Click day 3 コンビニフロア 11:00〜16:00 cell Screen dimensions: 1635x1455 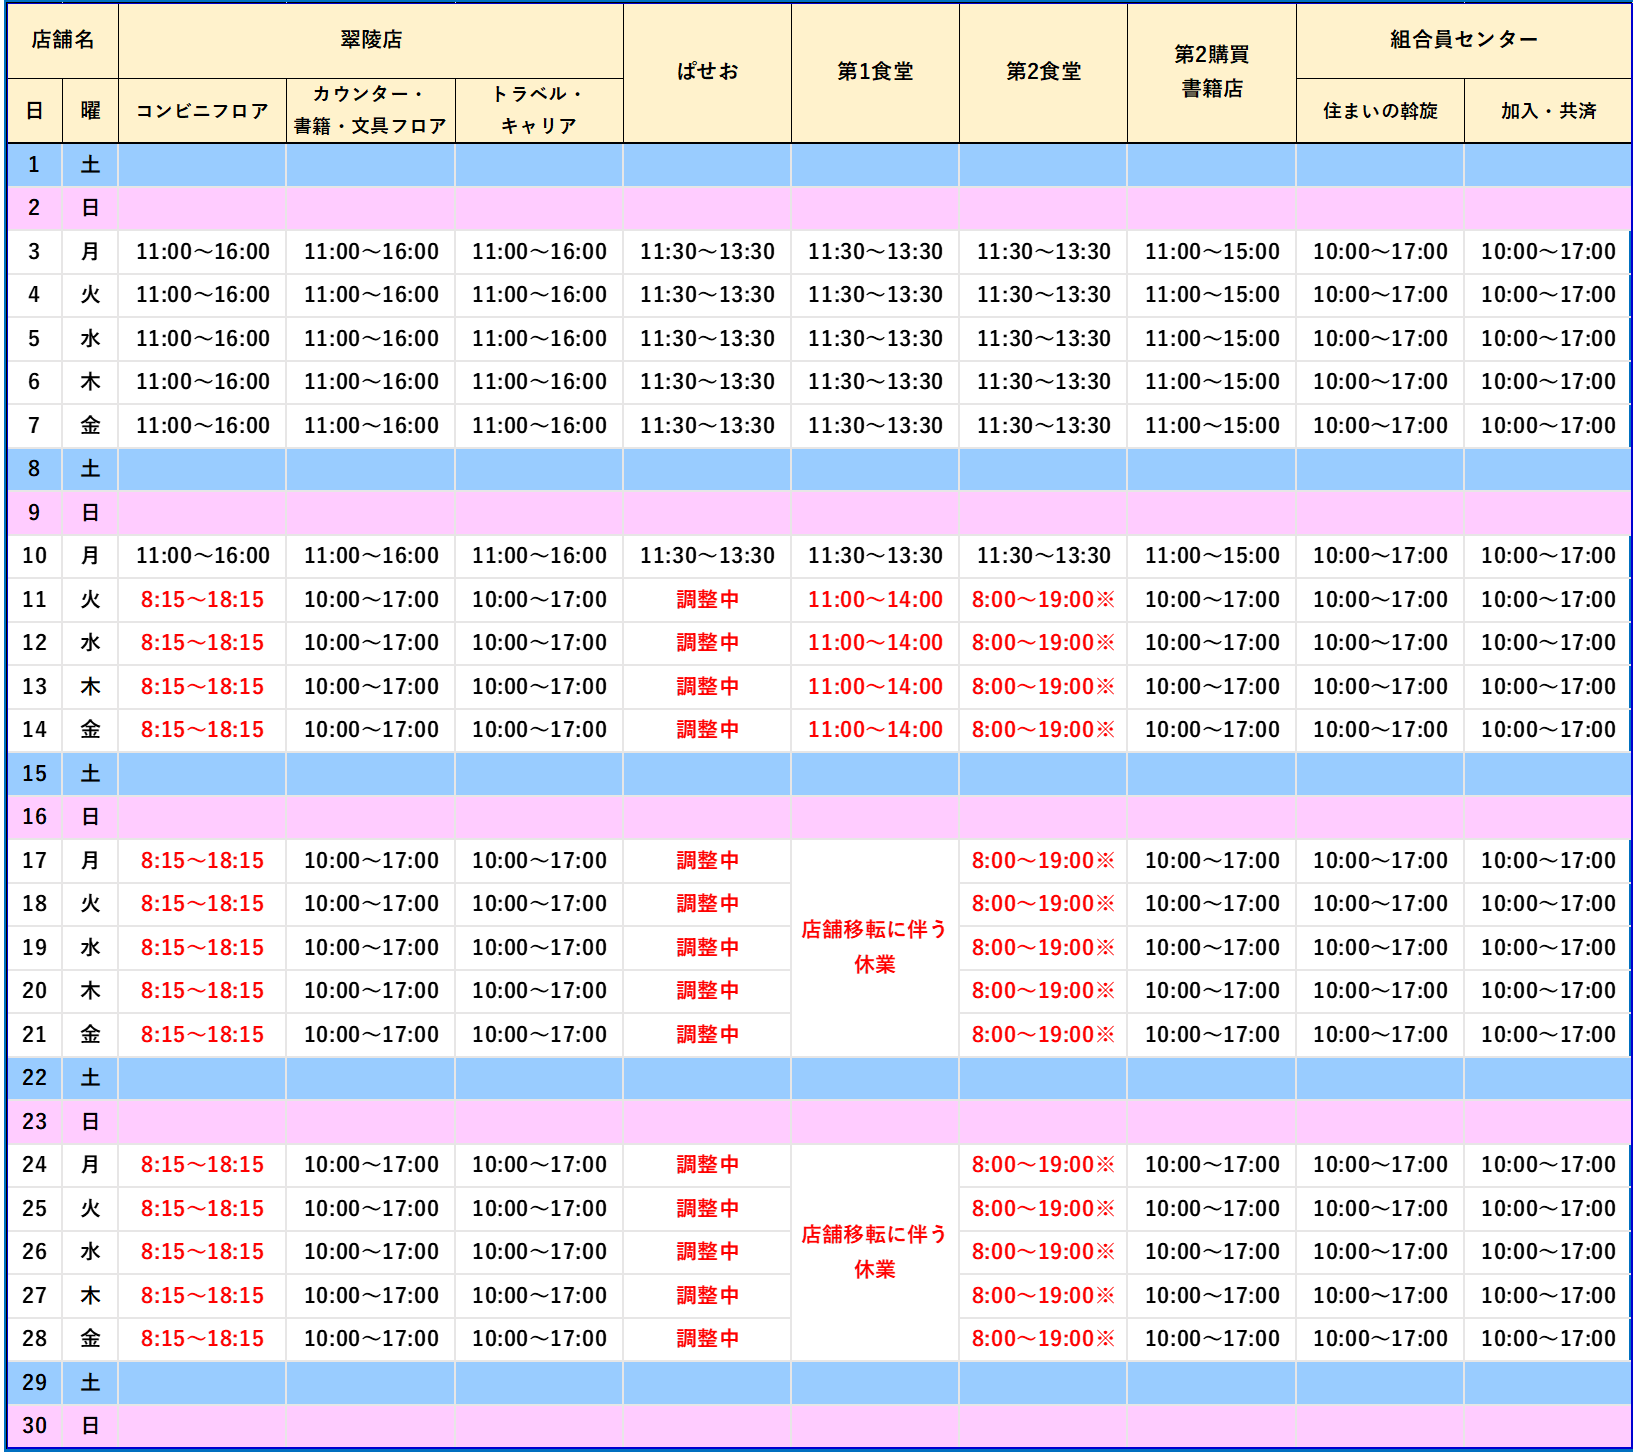202,252
